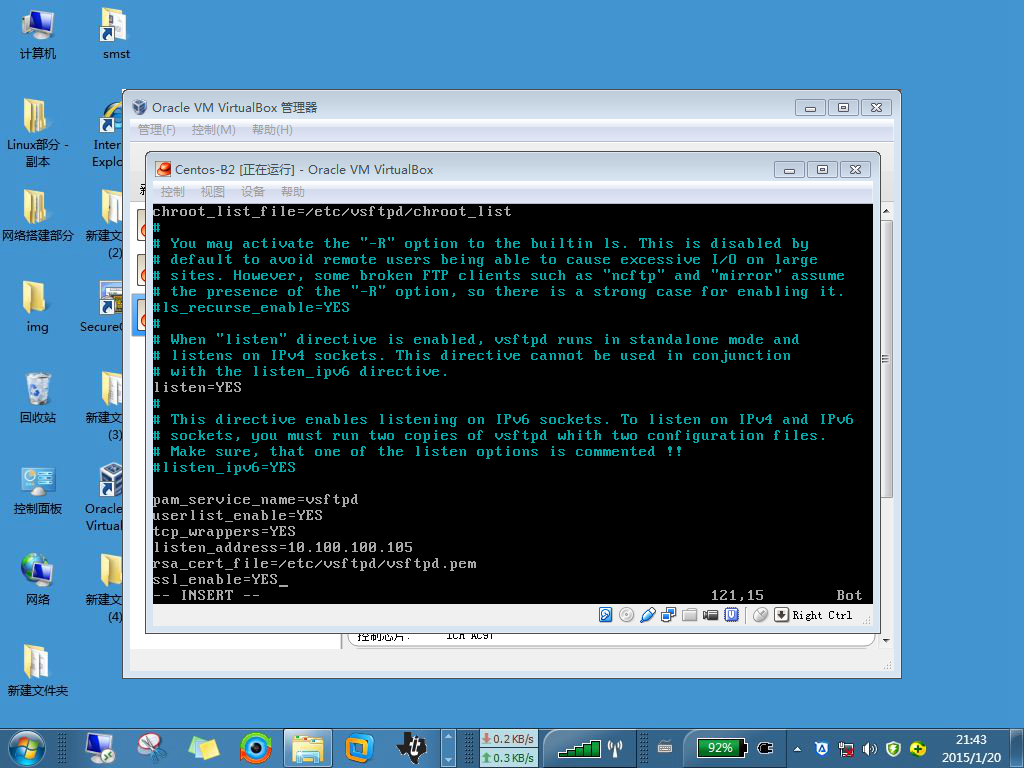Open 管理(F) menu in VirtualBox manager
The image size is (1024, 768).
(157, 130)
